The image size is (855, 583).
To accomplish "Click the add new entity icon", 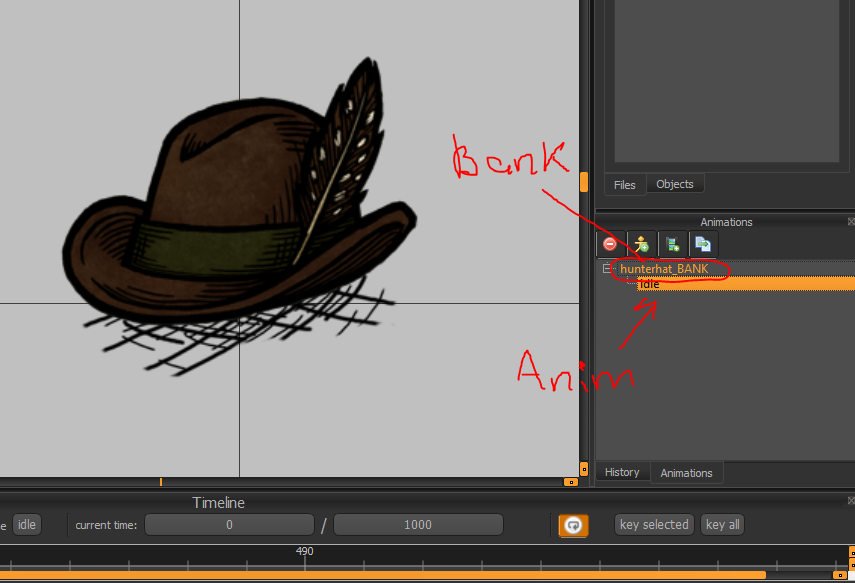I will 641,244.
